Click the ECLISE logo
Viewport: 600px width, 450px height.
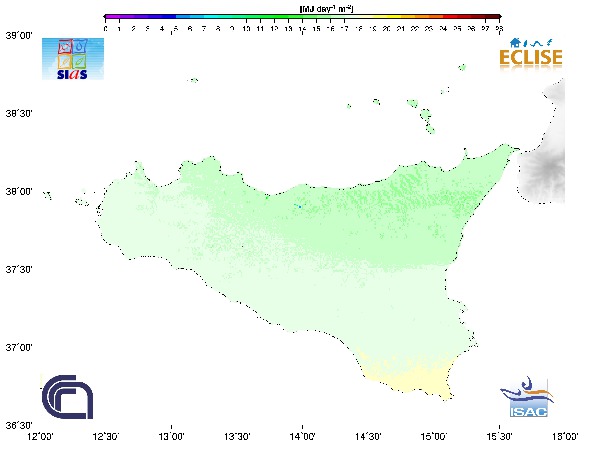click(531, 54)
